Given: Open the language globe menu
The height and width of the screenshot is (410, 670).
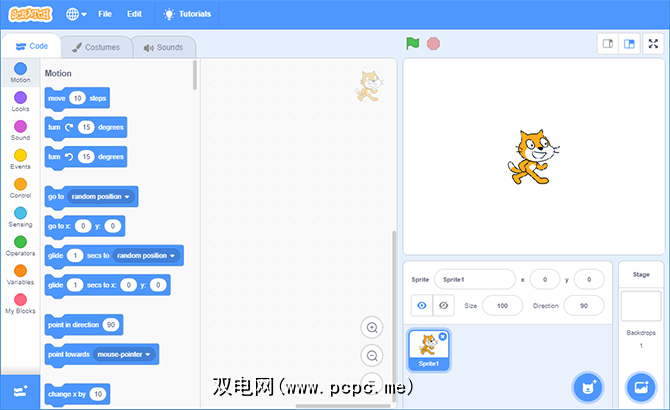Looking at the screenshot, I should click(76, 14).
